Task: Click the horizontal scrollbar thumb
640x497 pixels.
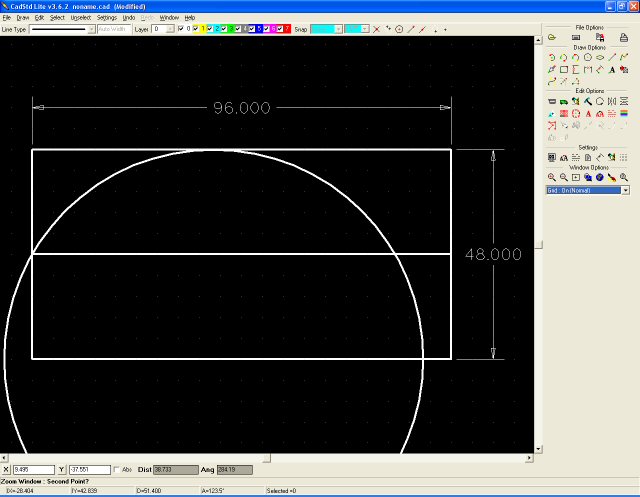Action: coord(266,458)
